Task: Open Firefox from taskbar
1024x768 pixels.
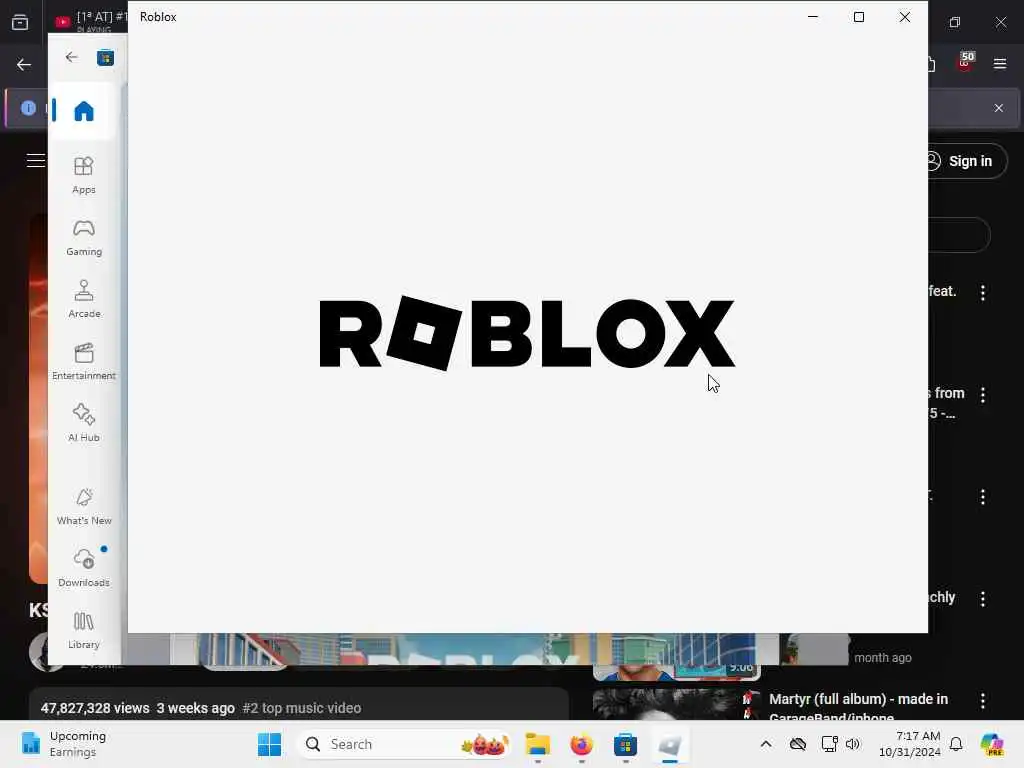Action: point(581,744)
